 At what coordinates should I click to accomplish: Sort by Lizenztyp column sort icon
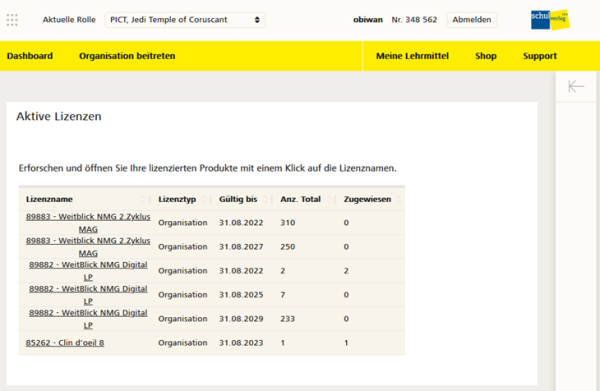pos(204,199)
